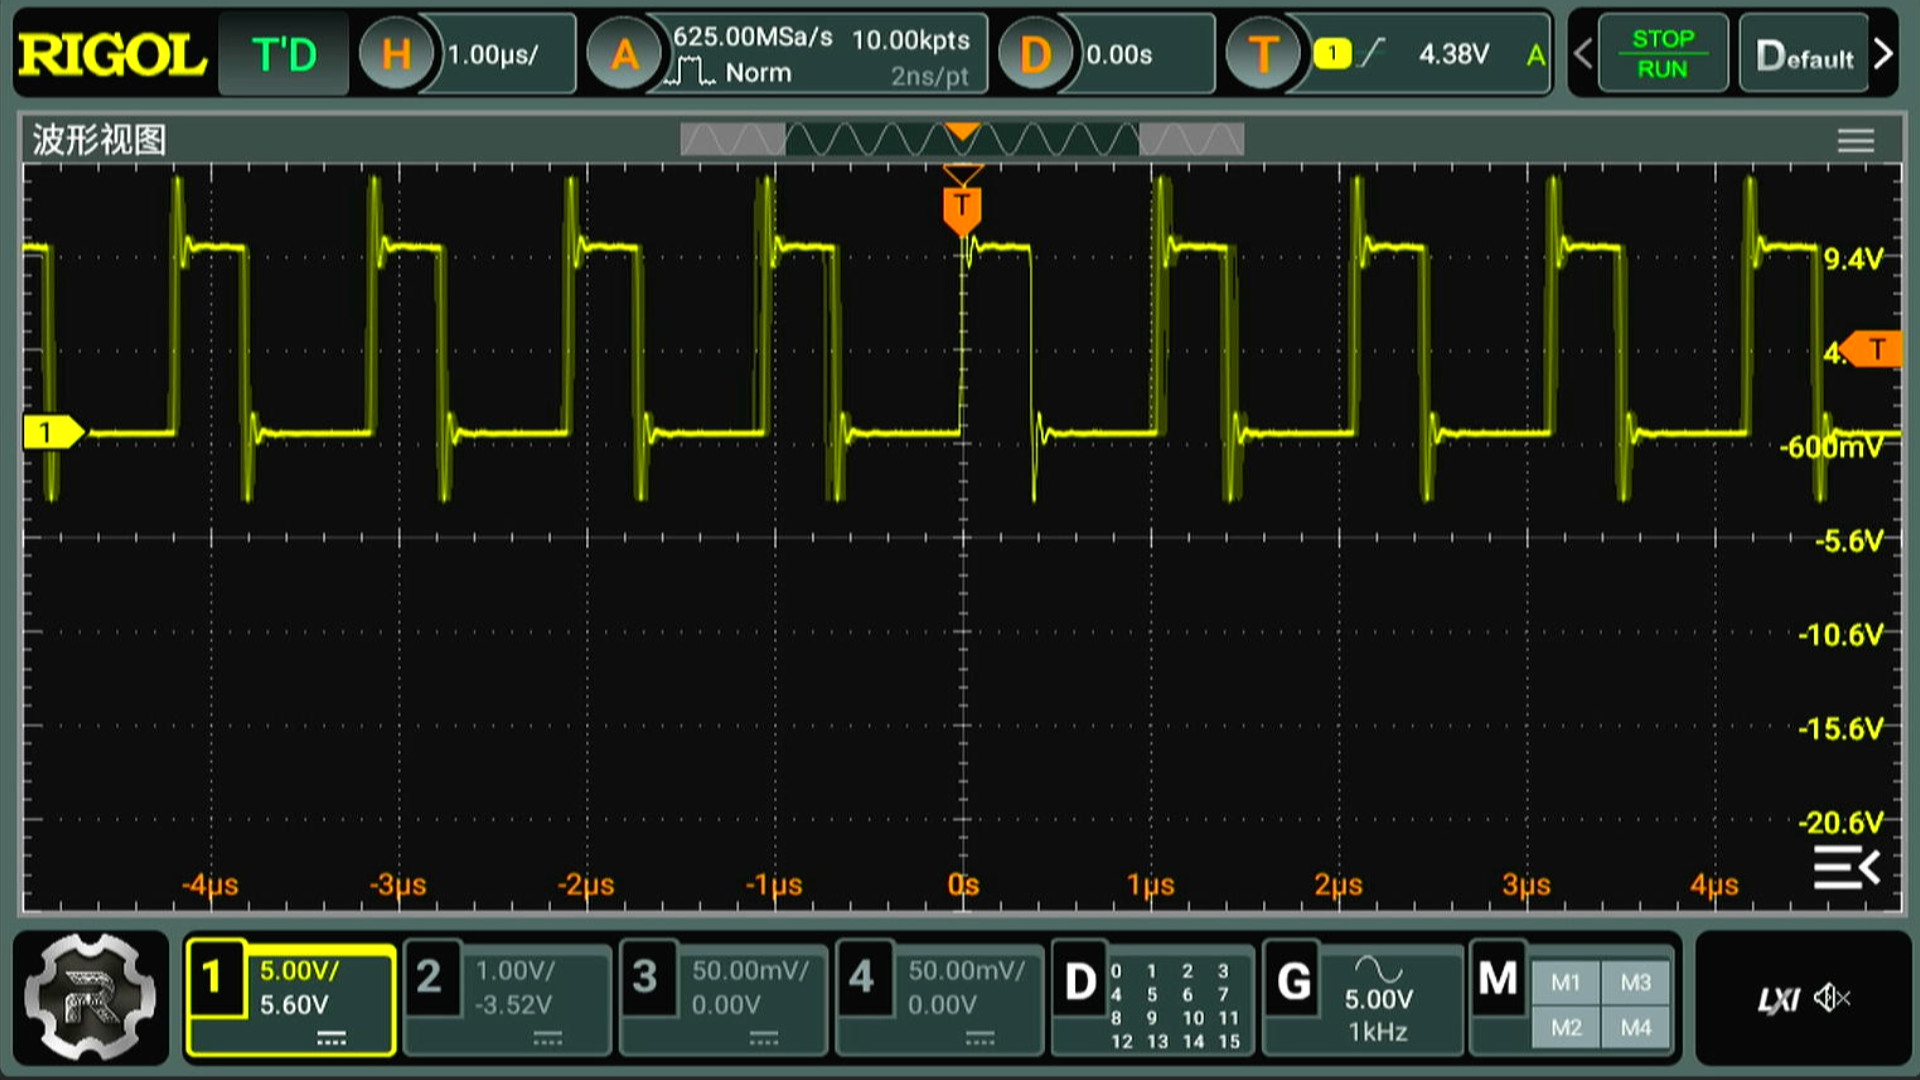The width and height of the screenshot is (1920, 1080).
Task: Expand the side results panel arrow
Action: (x=1846, y=867)
